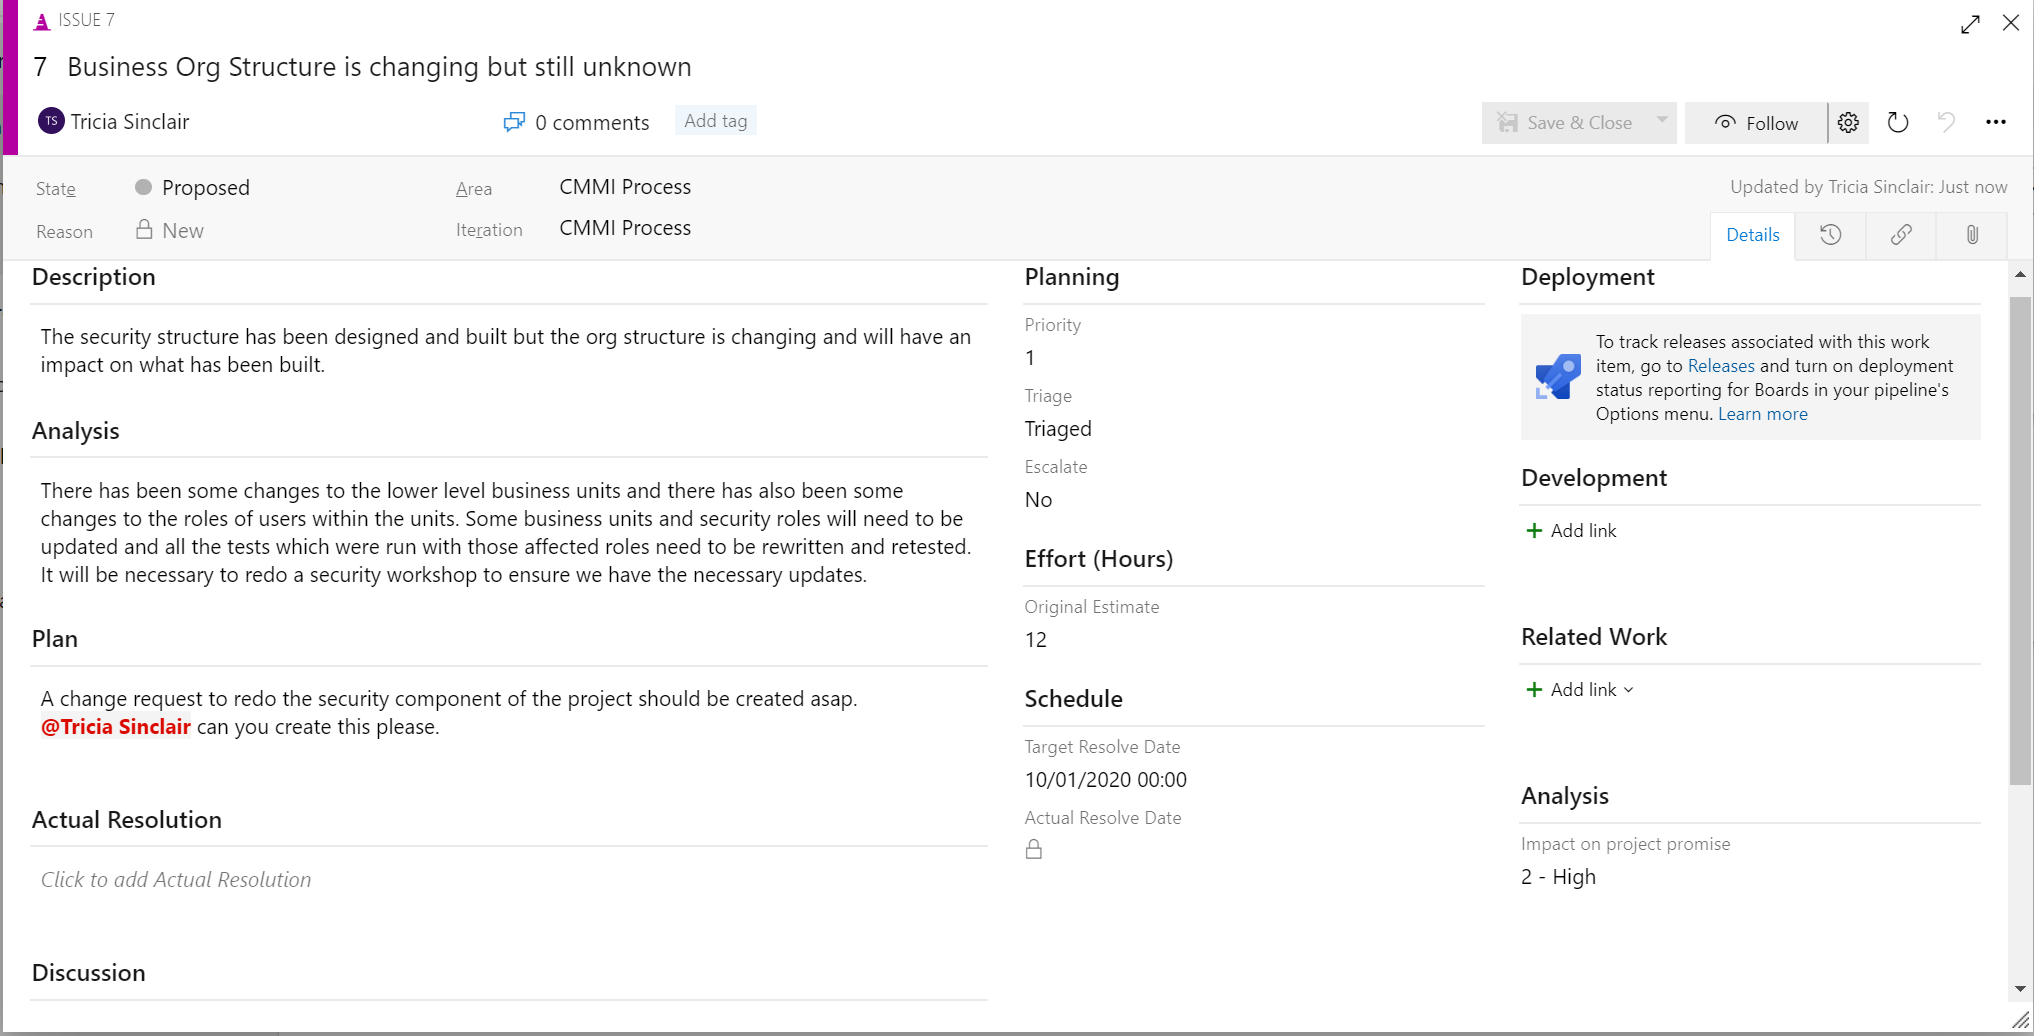This screenshot has width=2034, height=1036.
Task: Refresh the work item with the circular arrow icon
Action: tap(1898, 122)
